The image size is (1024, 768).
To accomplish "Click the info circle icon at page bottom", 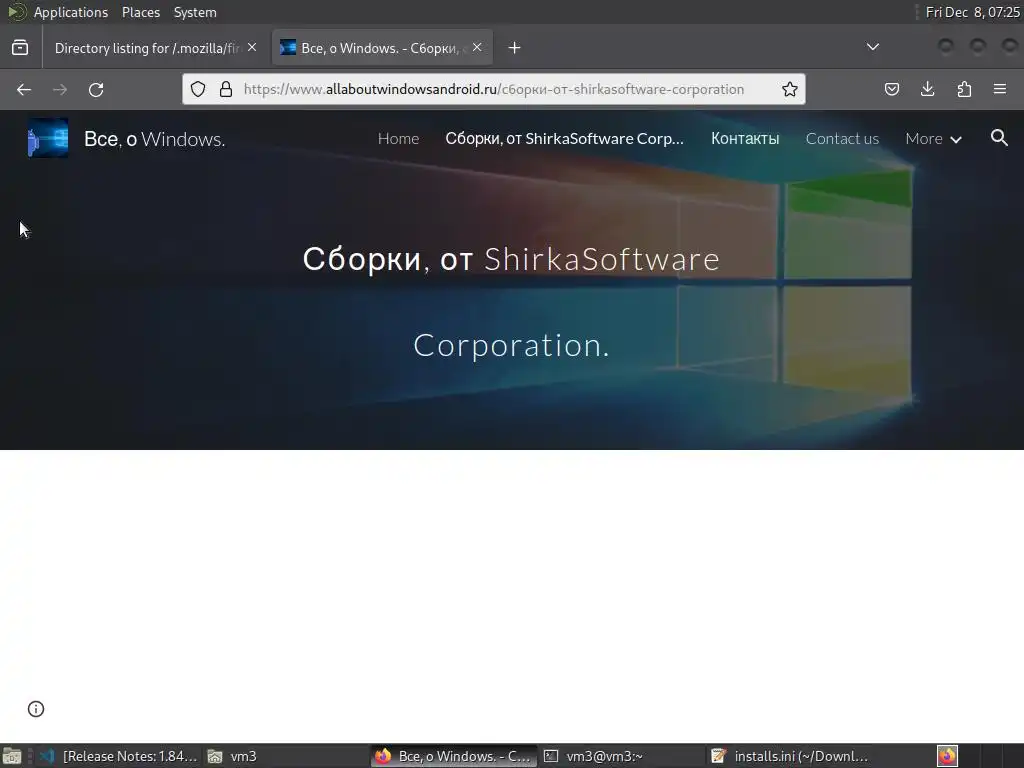I will click(x=36, y=709).
